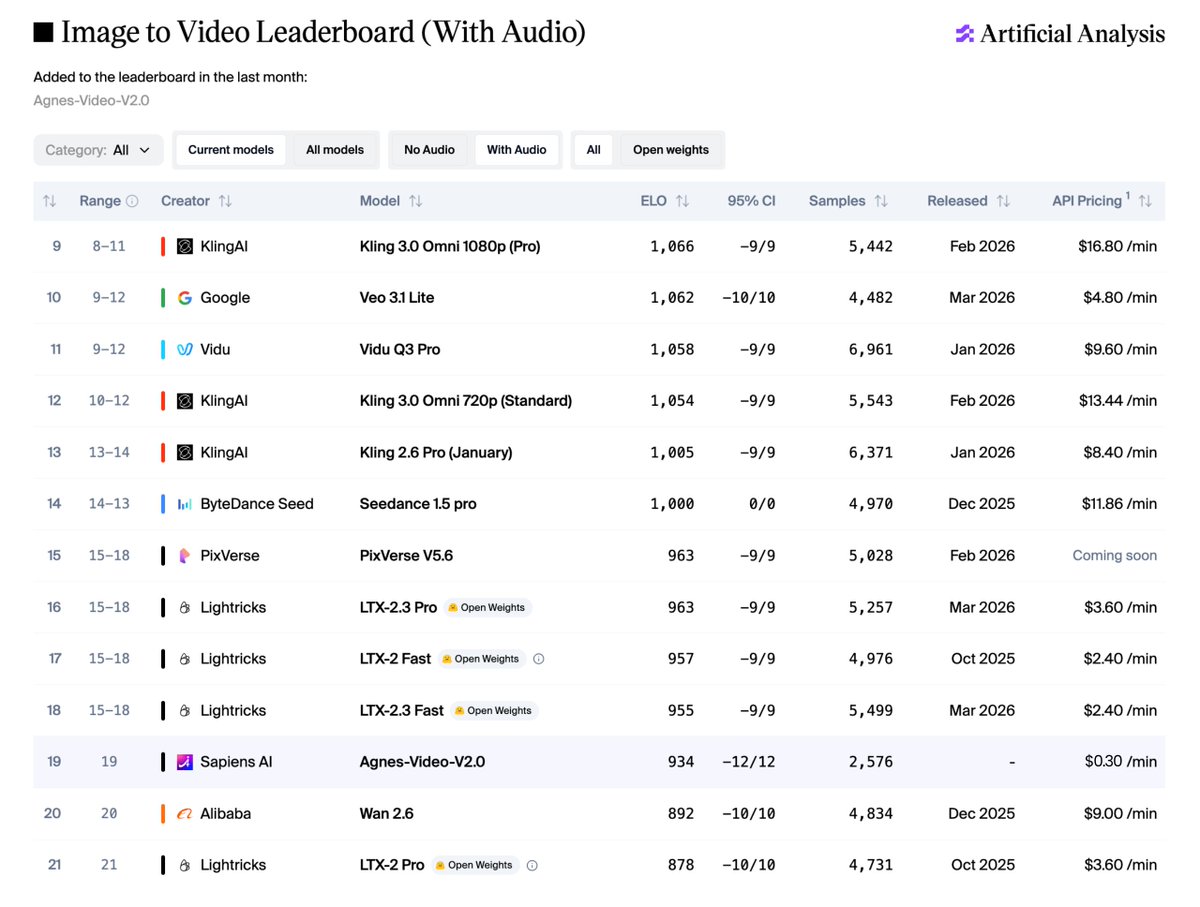Click Open Weights badge on LTX-2 Pro
The image size is (1200, 907).
pos(475,865)
